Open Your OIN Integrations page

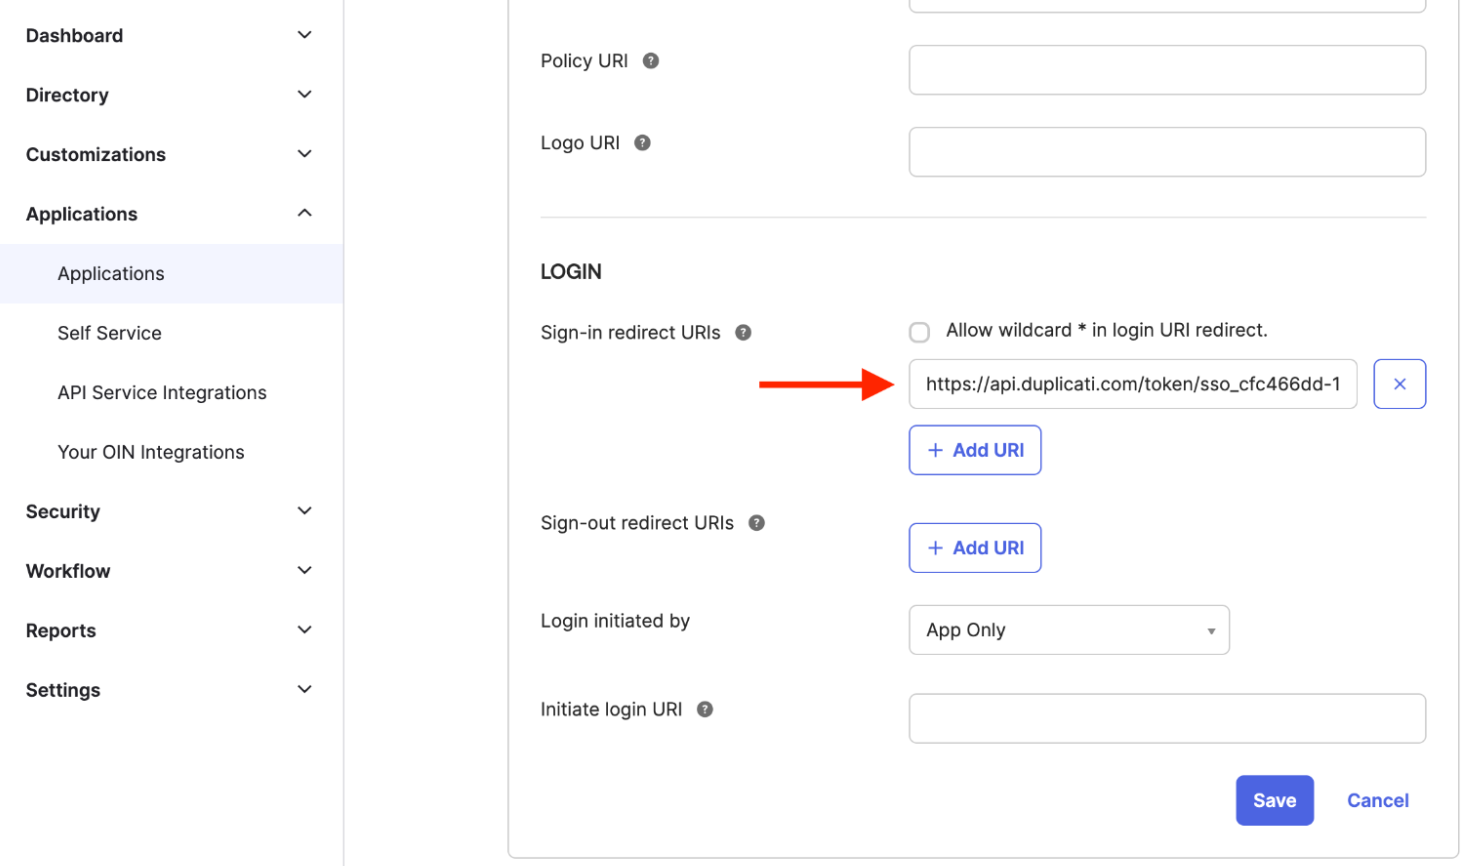point(151,452)
